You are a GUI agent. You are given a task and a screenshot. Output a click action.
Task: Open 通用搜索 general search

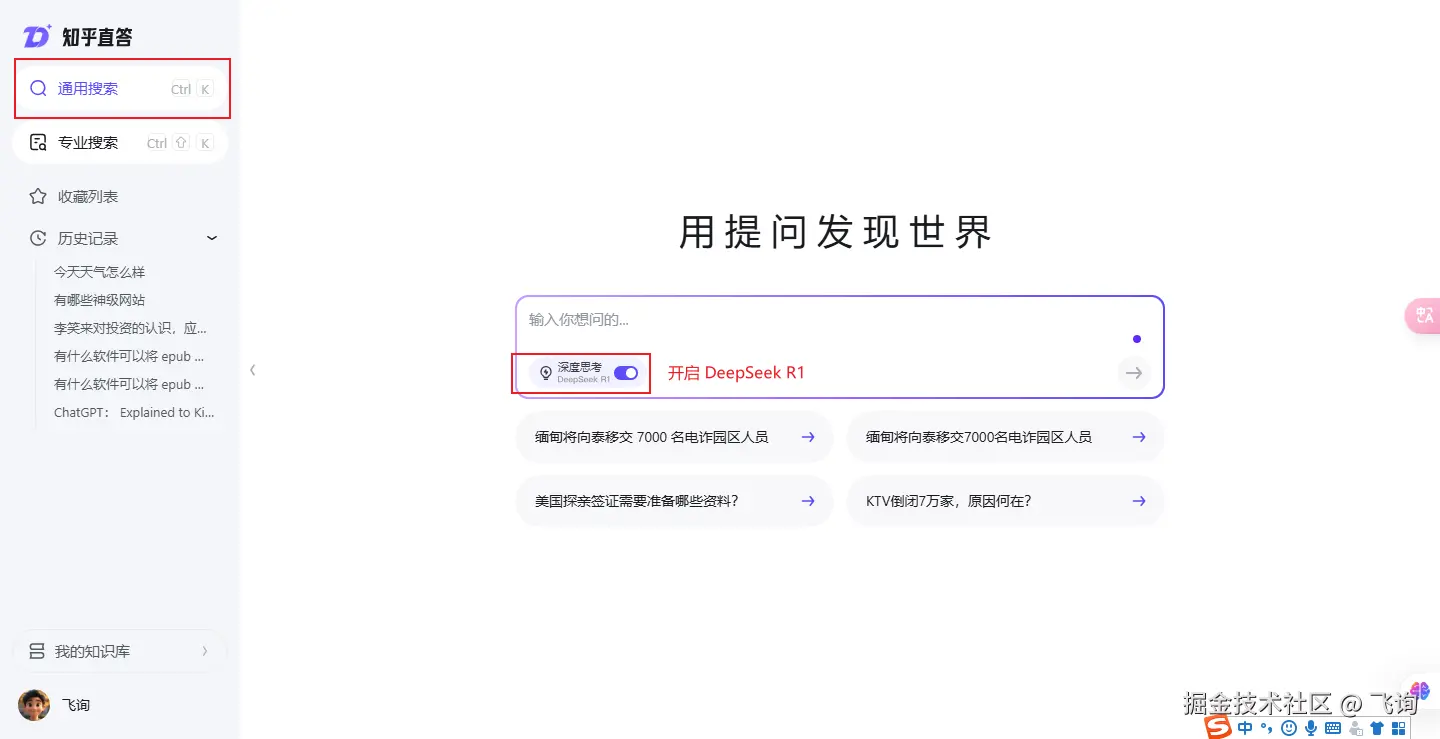[121, 89]
